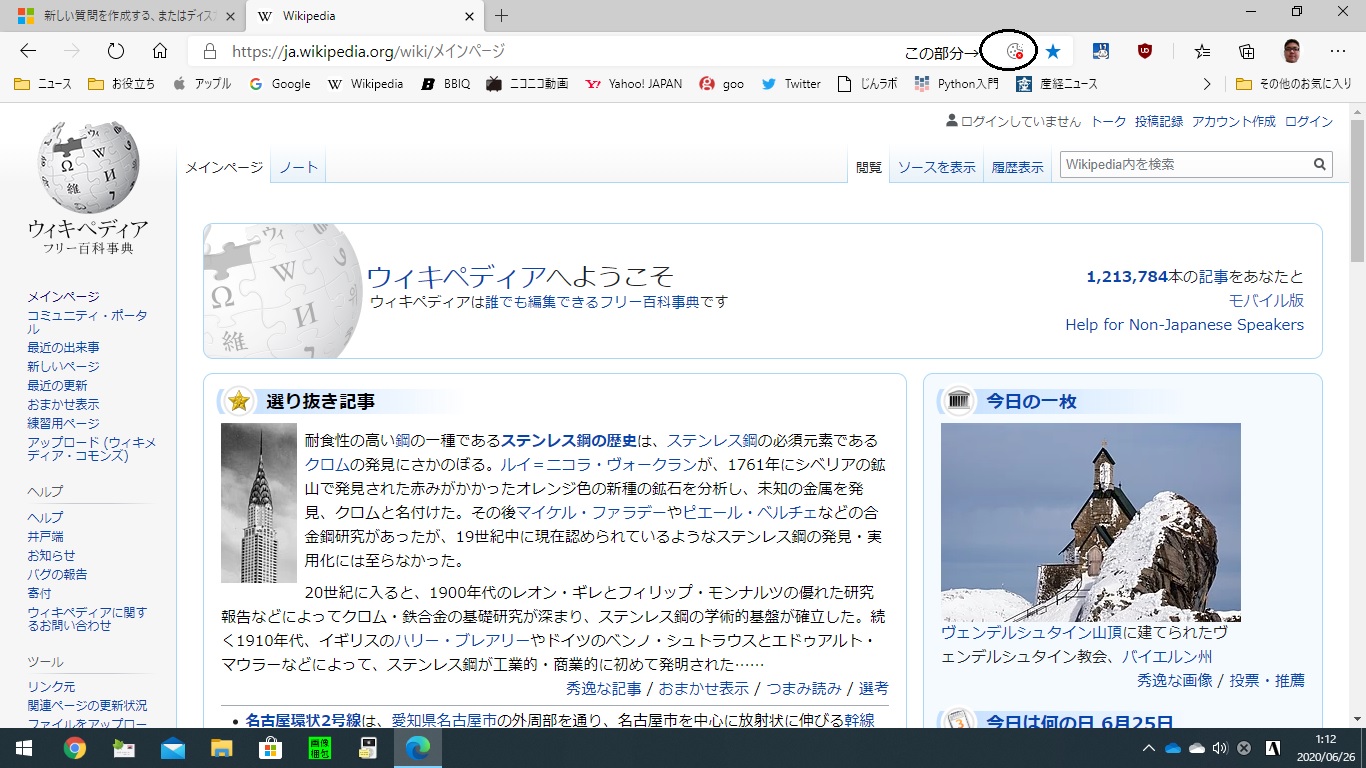The width and height of the screenshot is (1366, 768).
Task: Open Edge Settings and more menu
Action: (1338, 51)
